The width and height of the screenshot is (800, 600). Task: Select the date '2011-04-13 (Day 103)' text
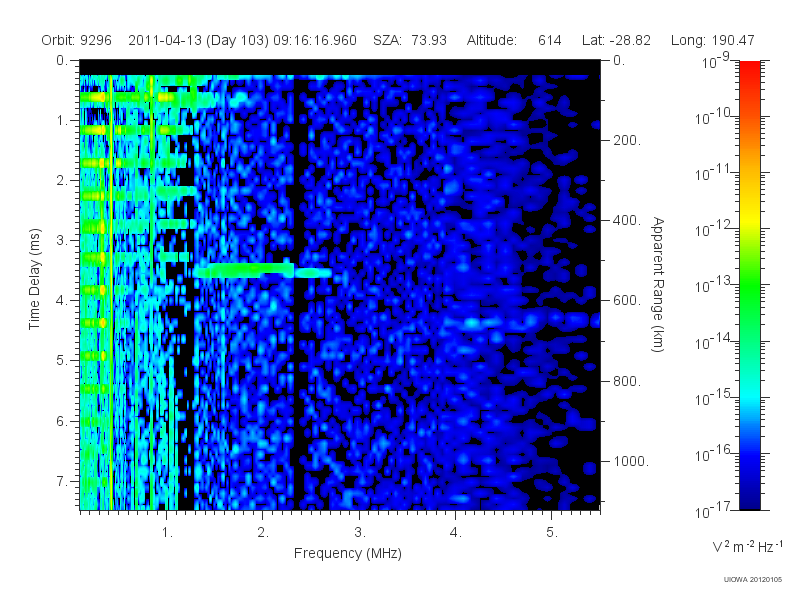point(198,40)
